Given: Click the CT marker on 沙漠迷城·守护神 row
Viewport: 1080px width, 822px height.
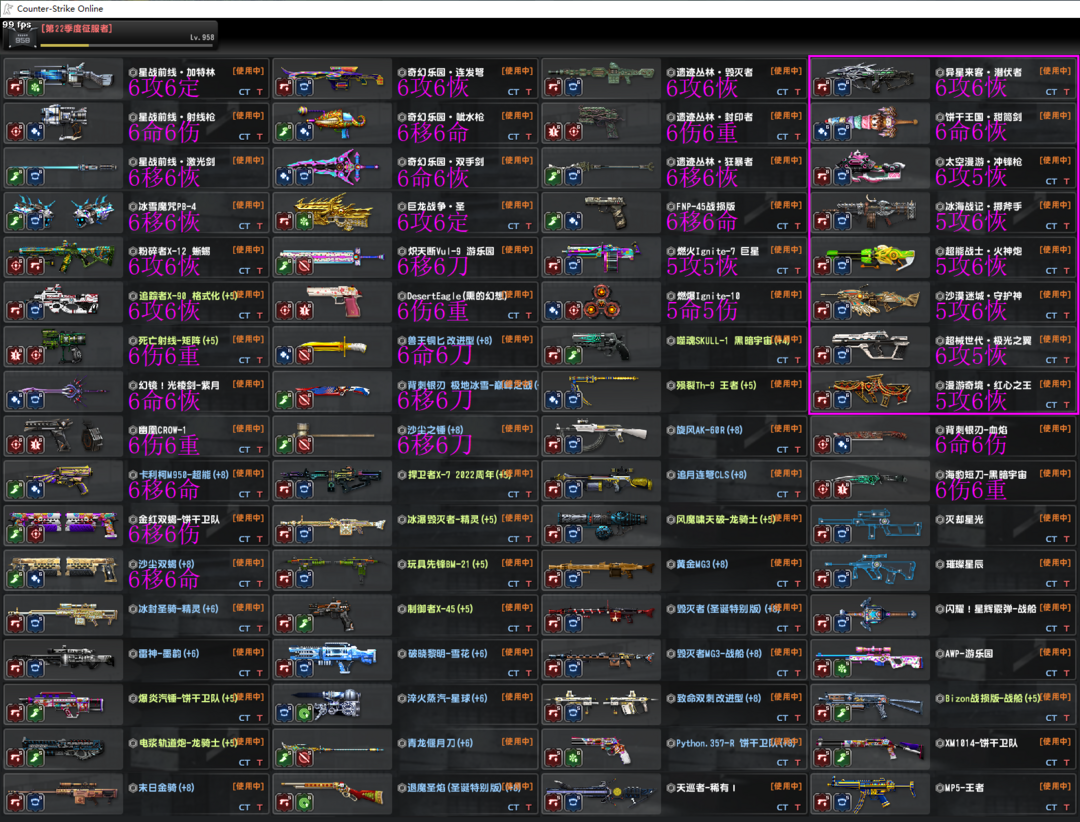Looking at the screenshot, I should (1051, 316).
